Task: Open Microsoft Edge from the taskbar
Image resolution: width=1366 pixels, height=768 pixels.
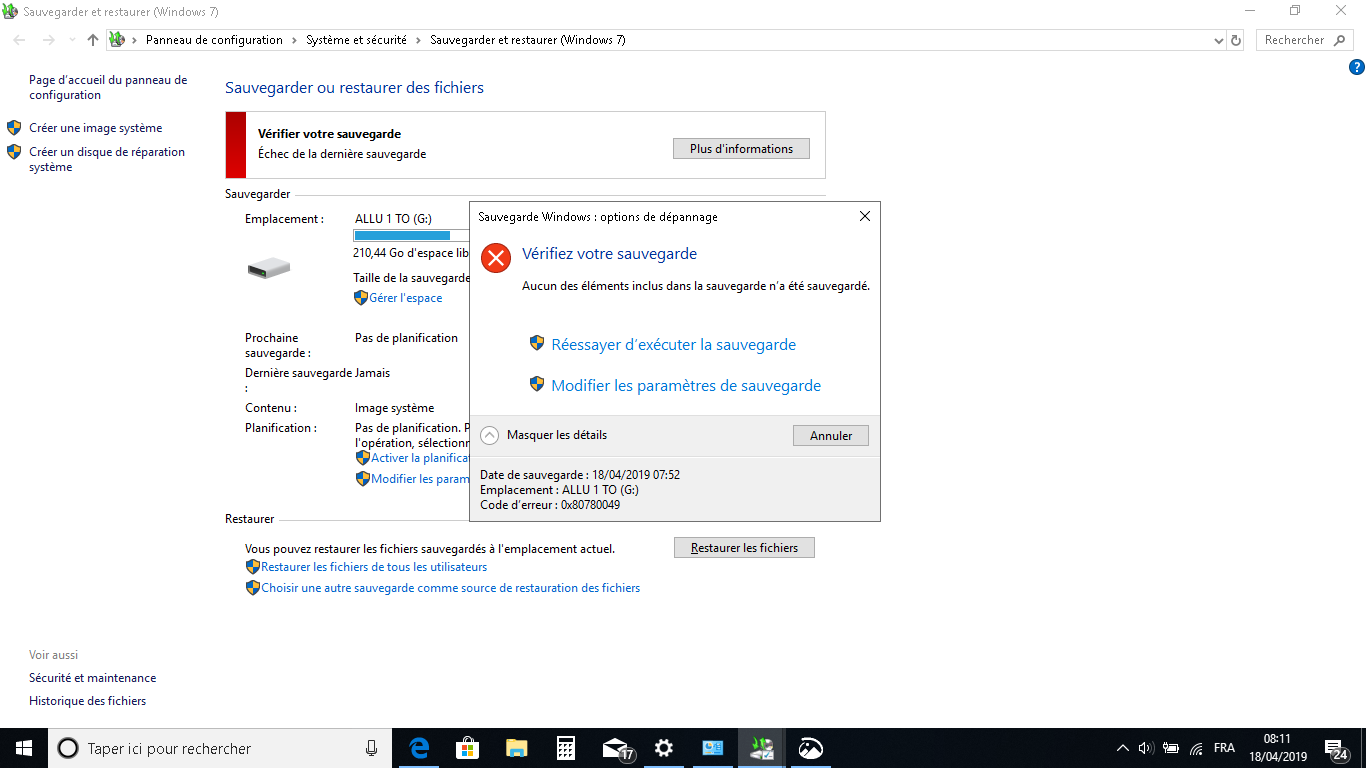Action: coord(419,748)
